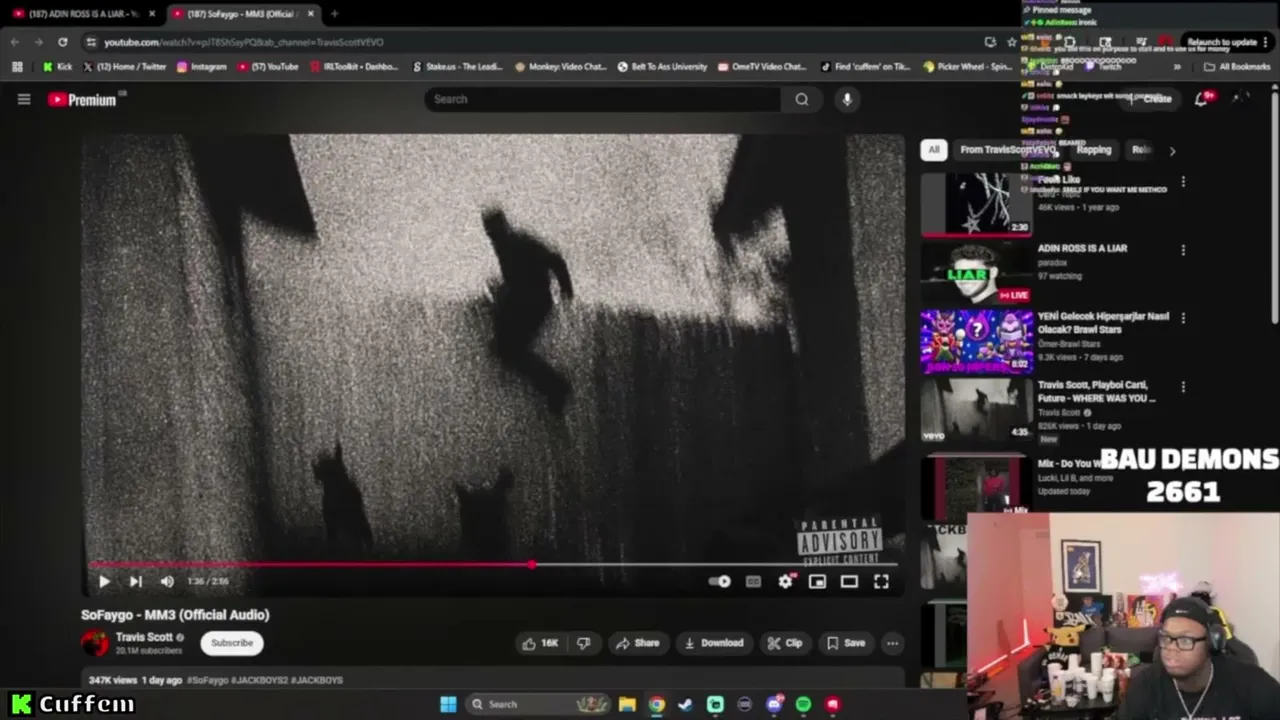Open Brawl Stars Hiperşarjlar video thumbnail
Screen dimensions: 1280x720
click(976, 341)
